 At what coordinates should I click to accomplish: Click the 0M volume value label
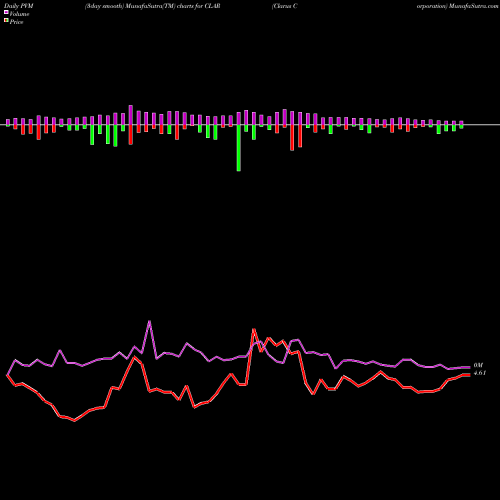[478, 365]
